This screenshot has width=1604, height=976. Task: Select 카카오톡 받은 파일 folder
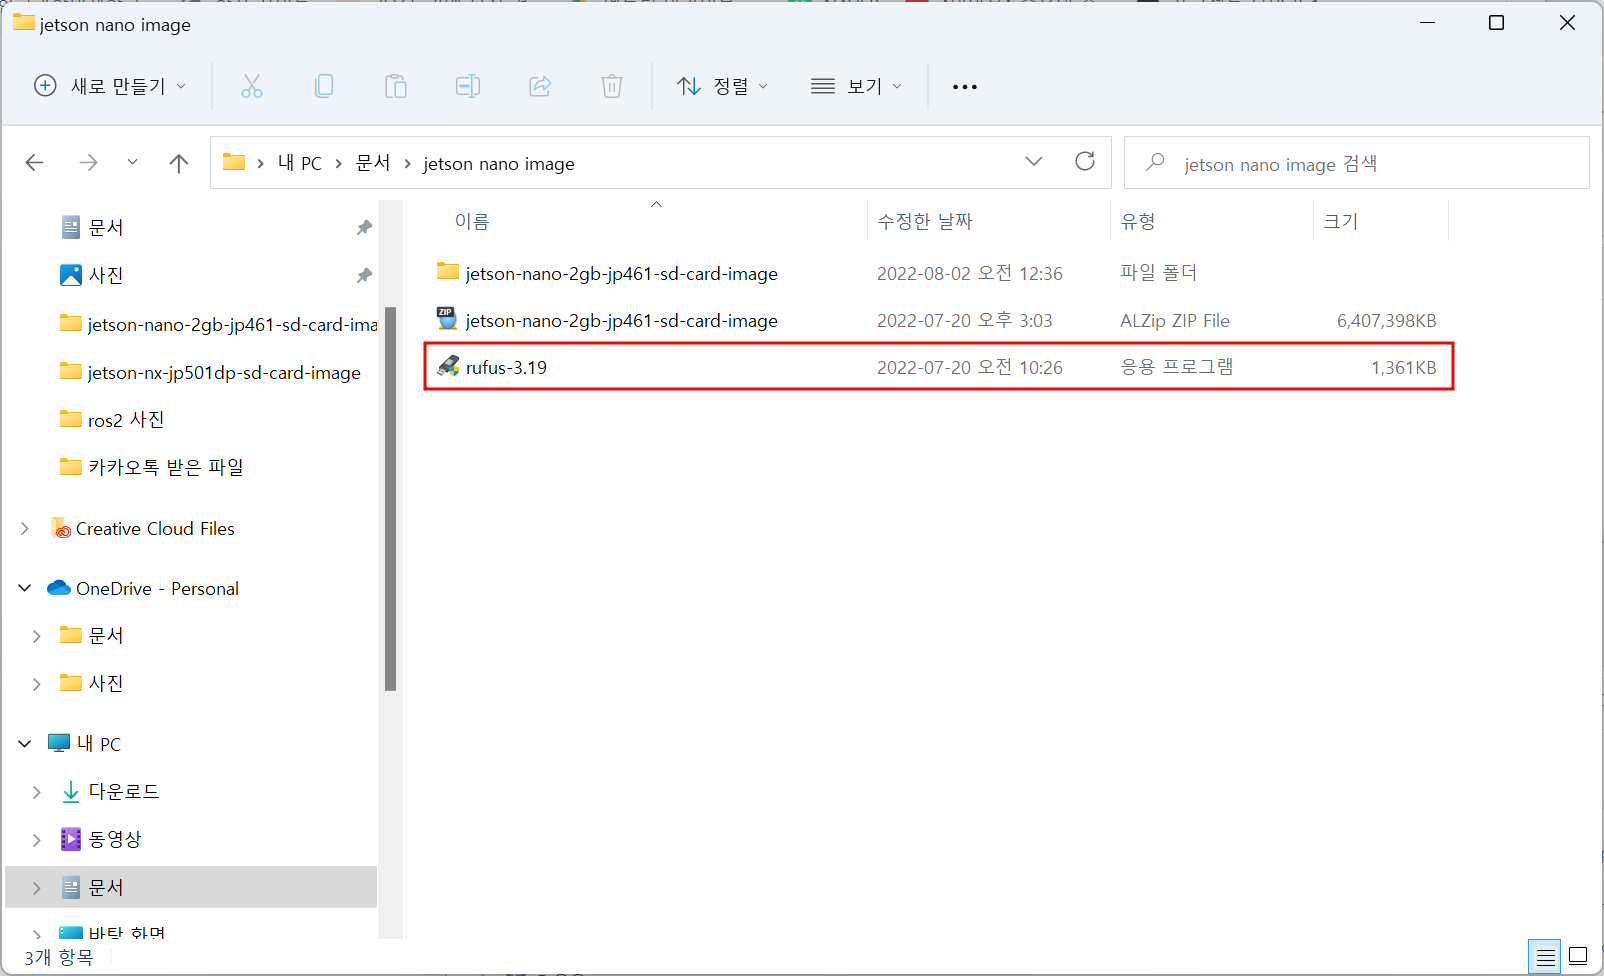[166, 467]
